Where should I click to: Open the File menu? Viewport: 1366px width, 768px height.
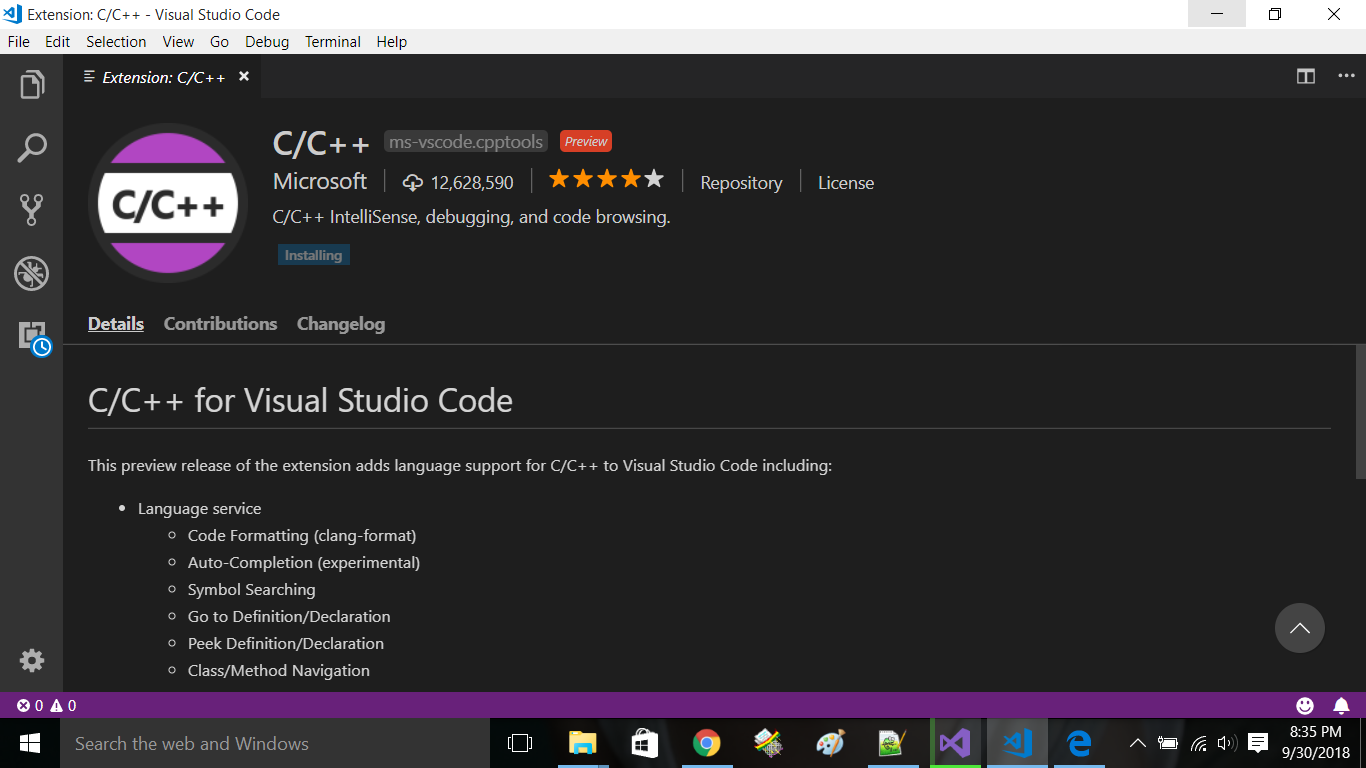coord(19,42)
